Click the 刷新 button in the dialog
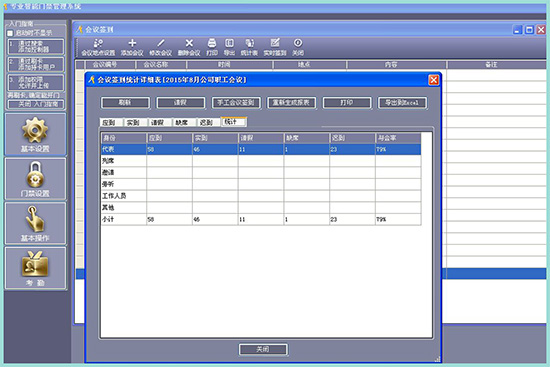550x367 pixels. coord(125,103)
